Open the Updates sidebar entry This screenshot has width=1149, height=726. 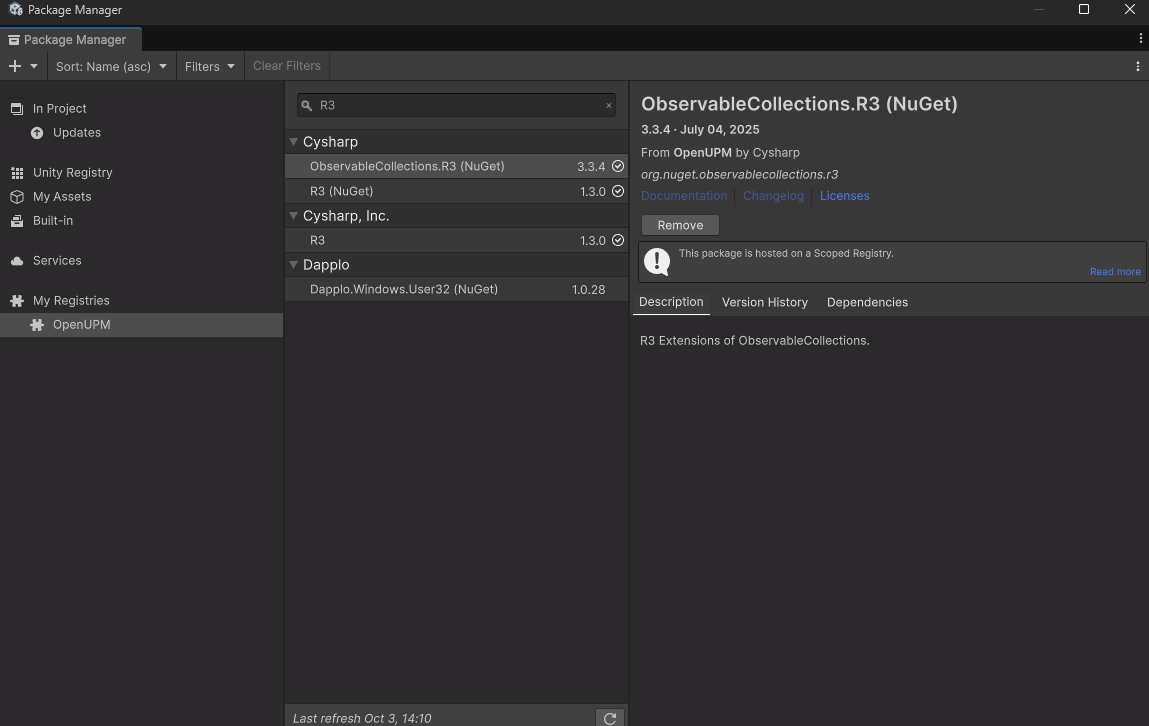click(x=77, y=133)
